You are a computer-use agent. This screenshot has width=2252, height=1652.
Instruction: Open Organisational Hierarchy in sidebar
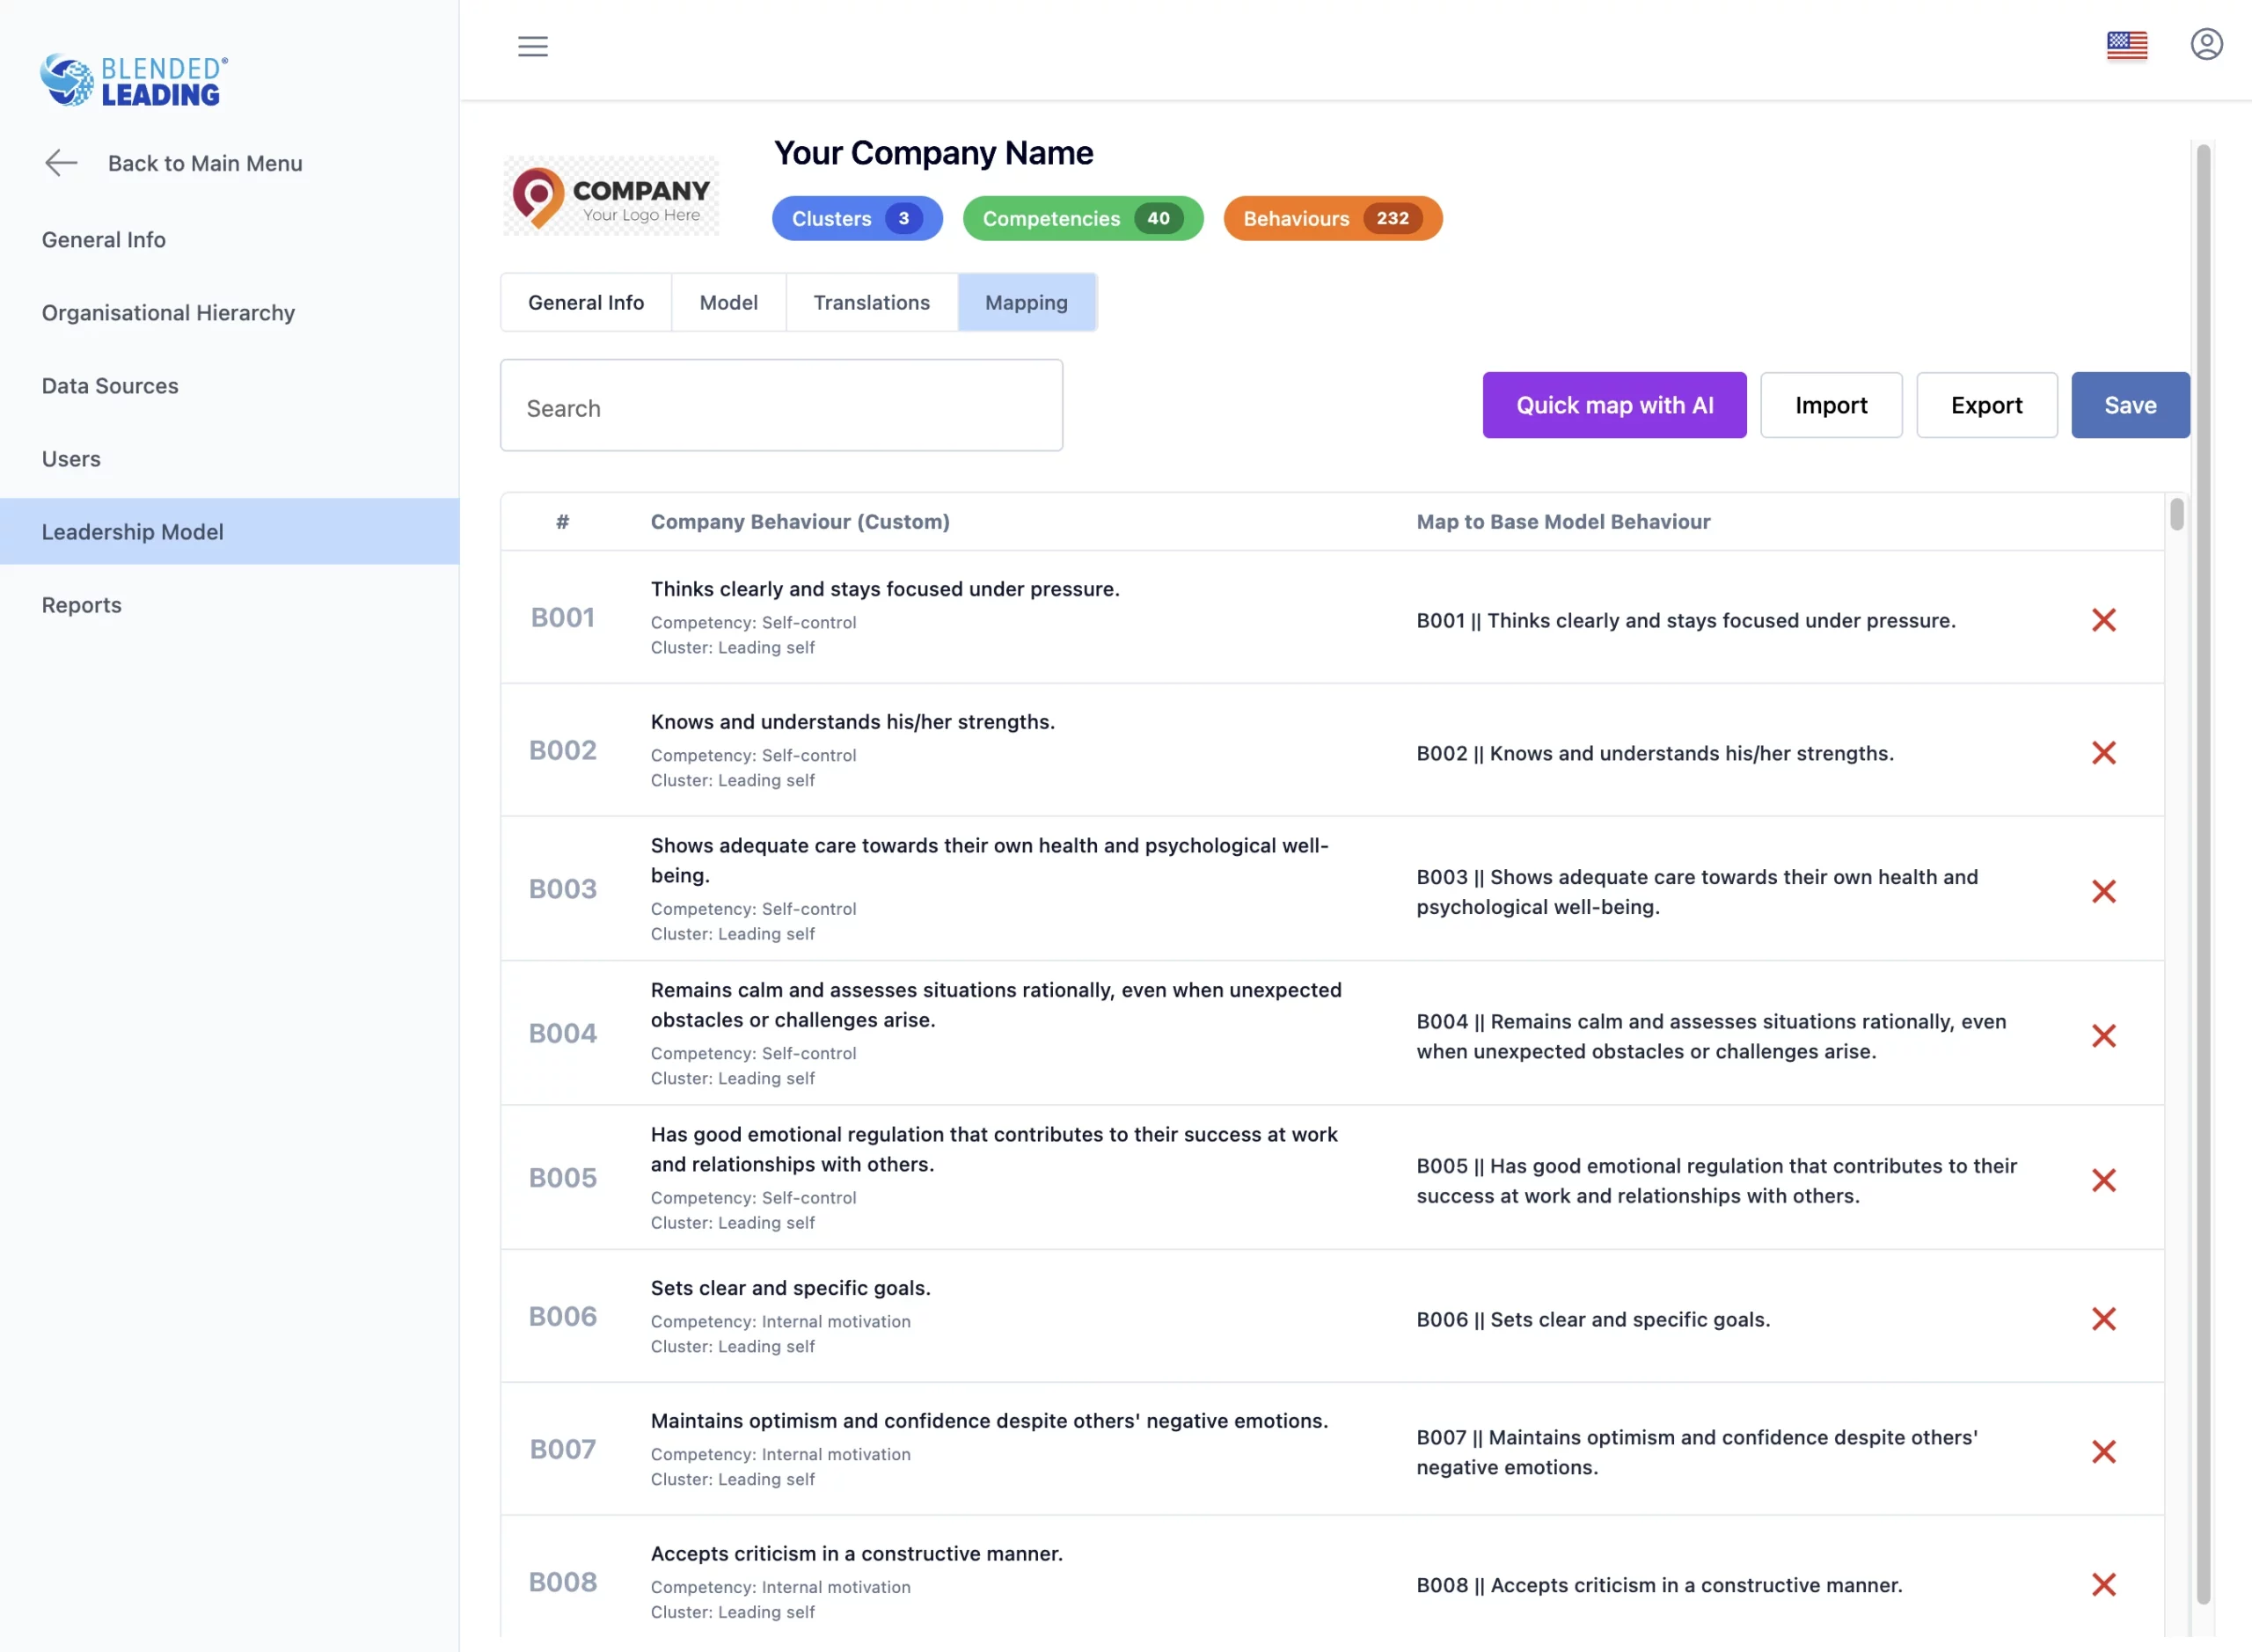point(168,313)
